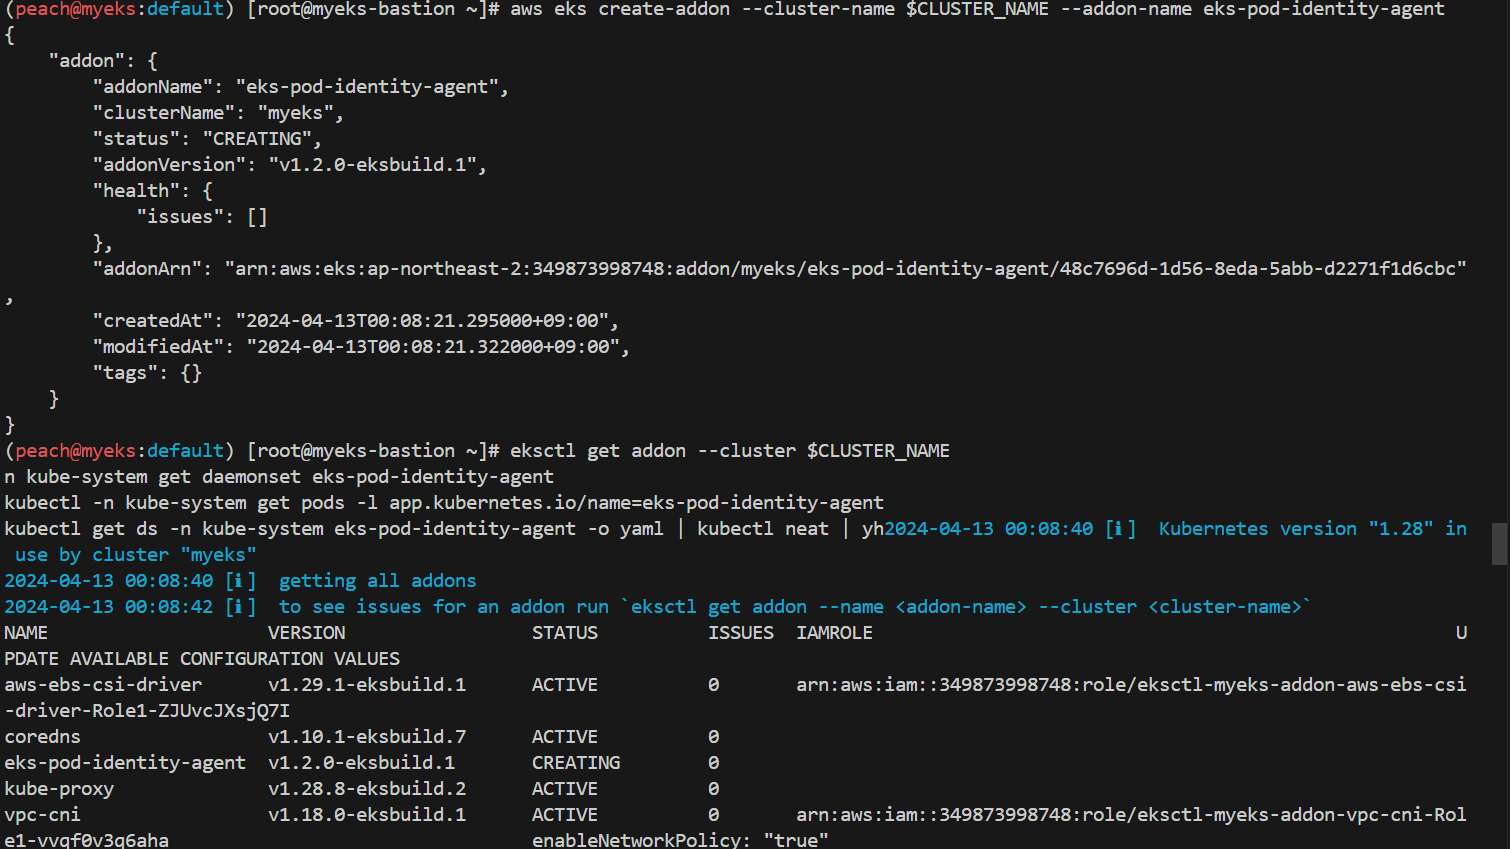The width and height of the screenshot is (1510, 849).
Task: Click the aws-ebs-csi-driver addon name
Action: 103,685
